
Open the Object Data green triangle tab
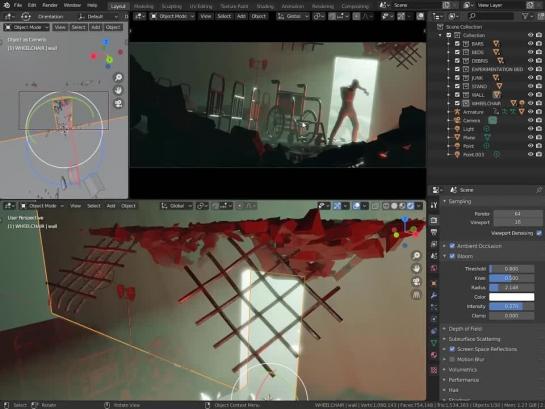click(x=434, y=343)
